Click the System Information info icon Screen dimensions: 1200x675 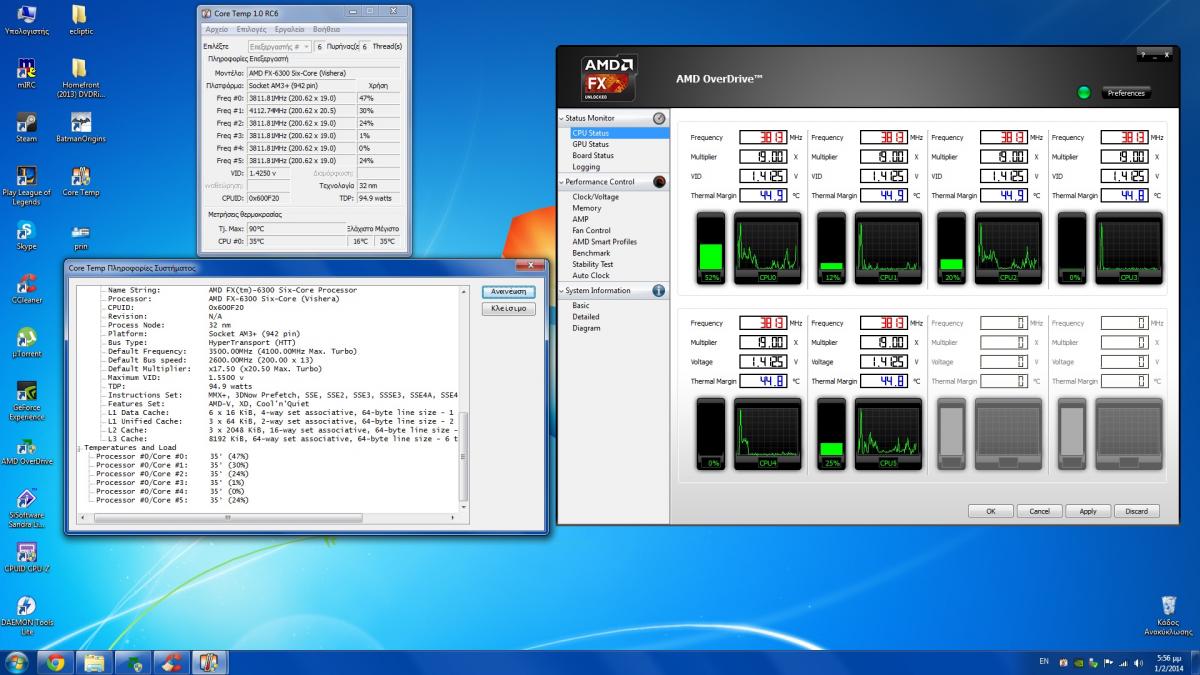coord(659,291)
